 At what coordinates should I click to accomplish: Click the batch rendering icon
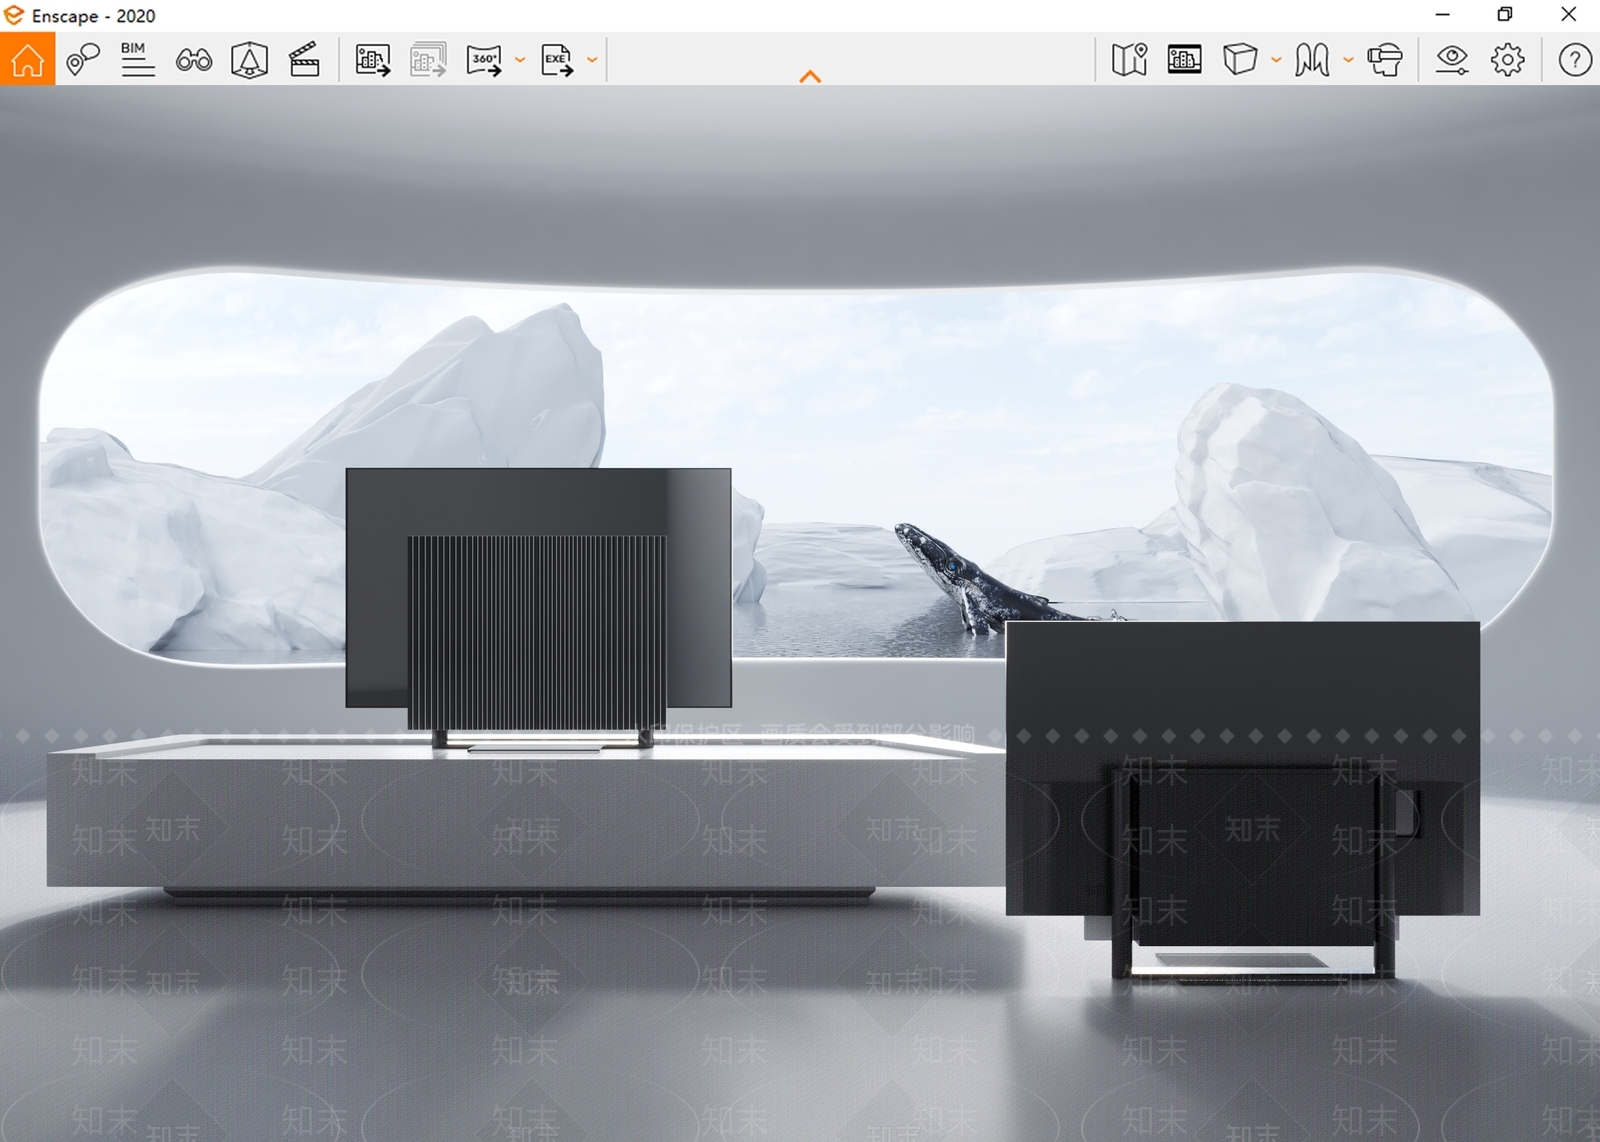(428, 60)
